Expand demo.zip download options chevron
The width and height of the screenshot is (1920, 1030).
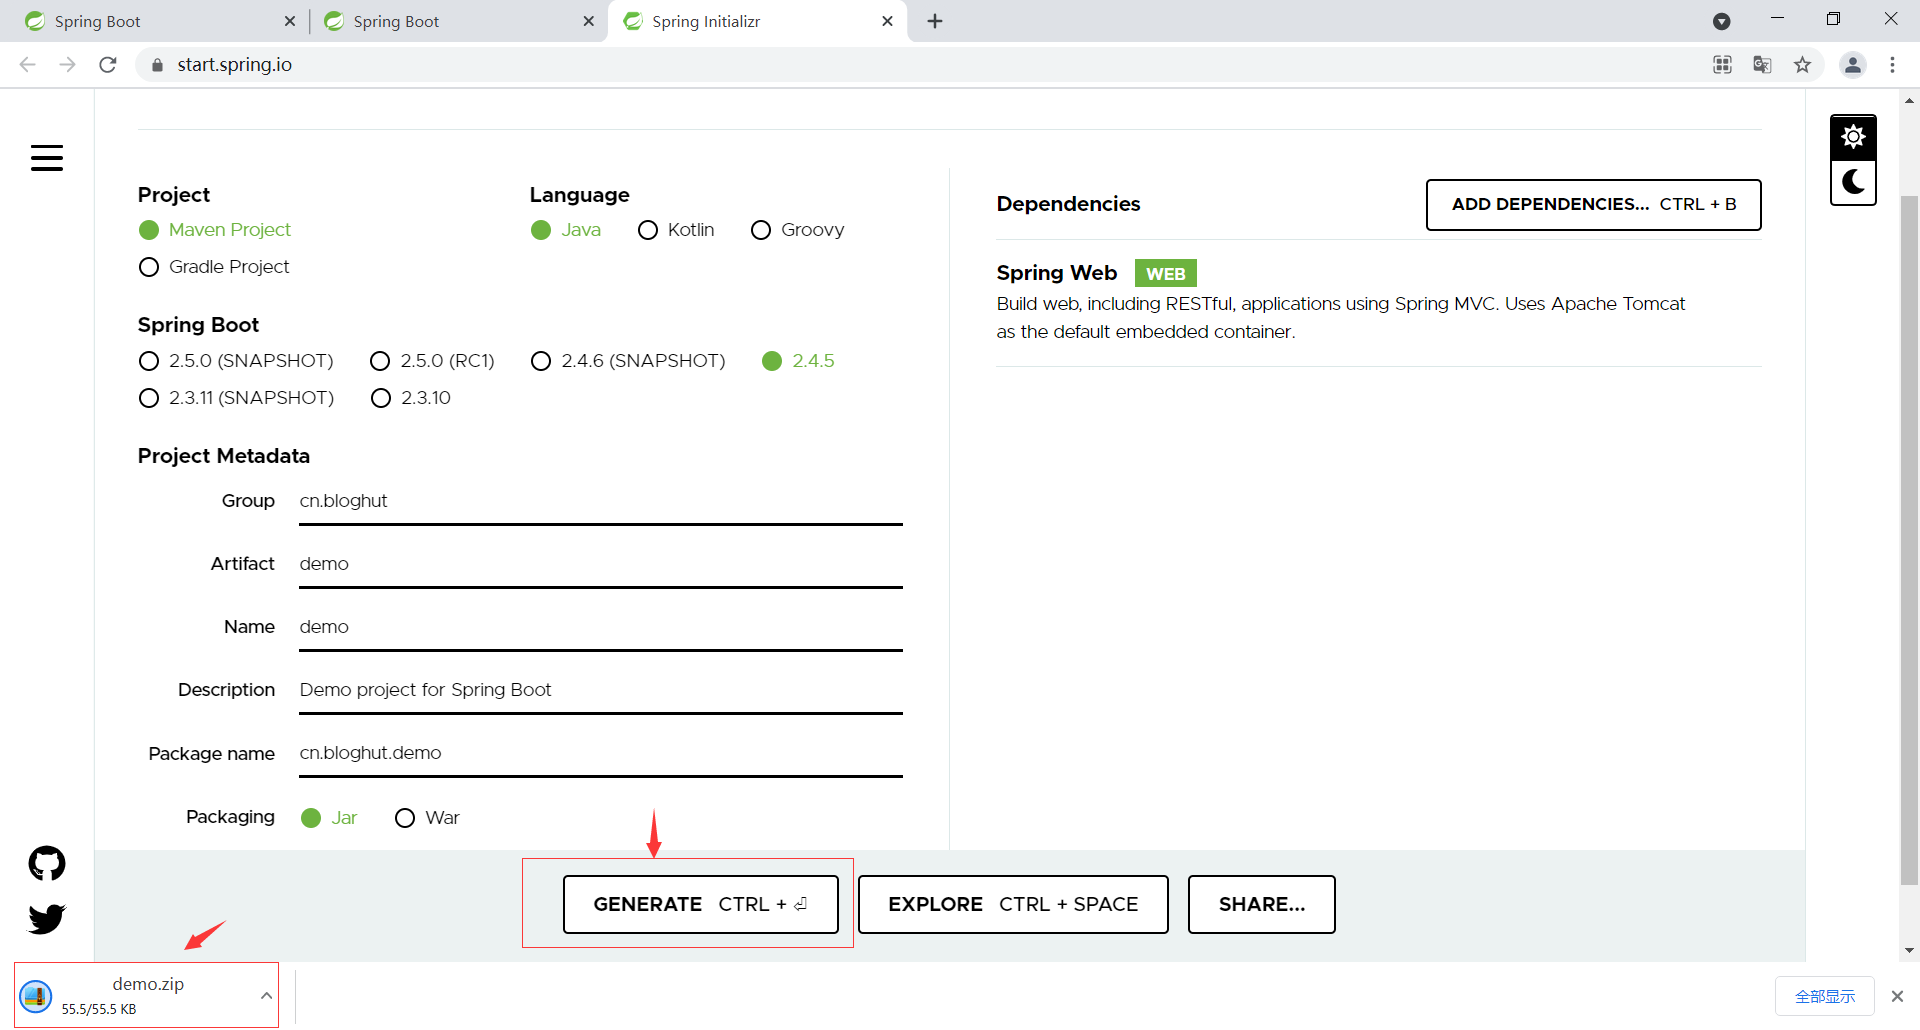tap(266, 996)
